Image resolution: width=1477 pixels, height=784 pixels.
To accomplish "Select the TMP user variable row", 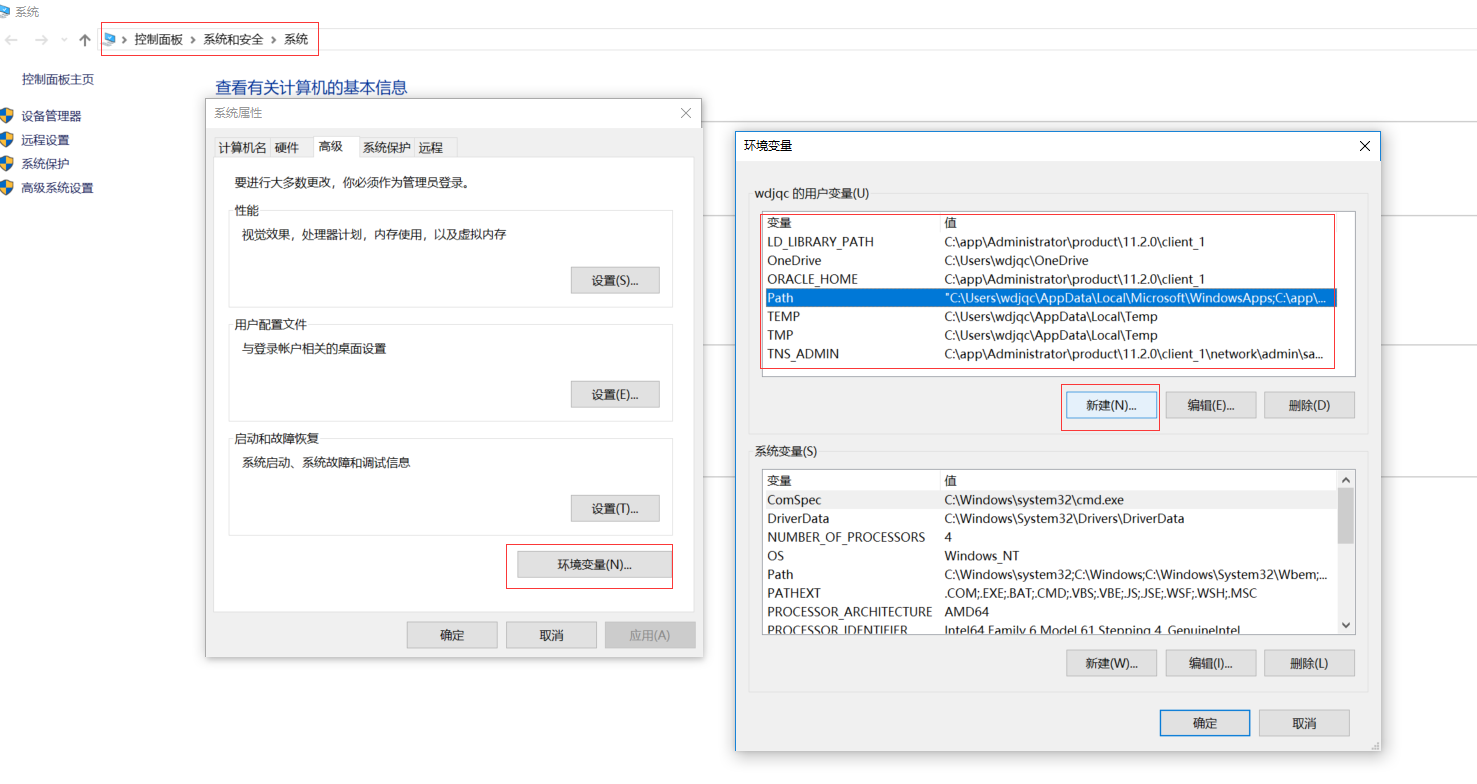I will click(1050, 335).
